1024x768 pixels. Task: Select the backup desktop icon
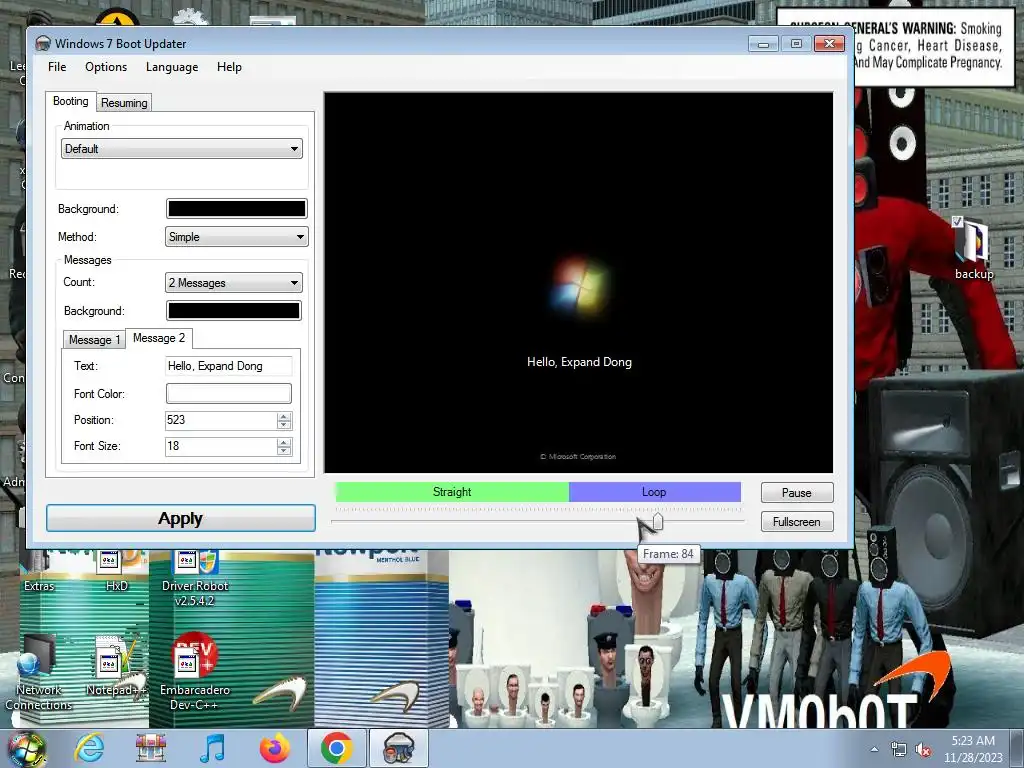coord(974,249)
